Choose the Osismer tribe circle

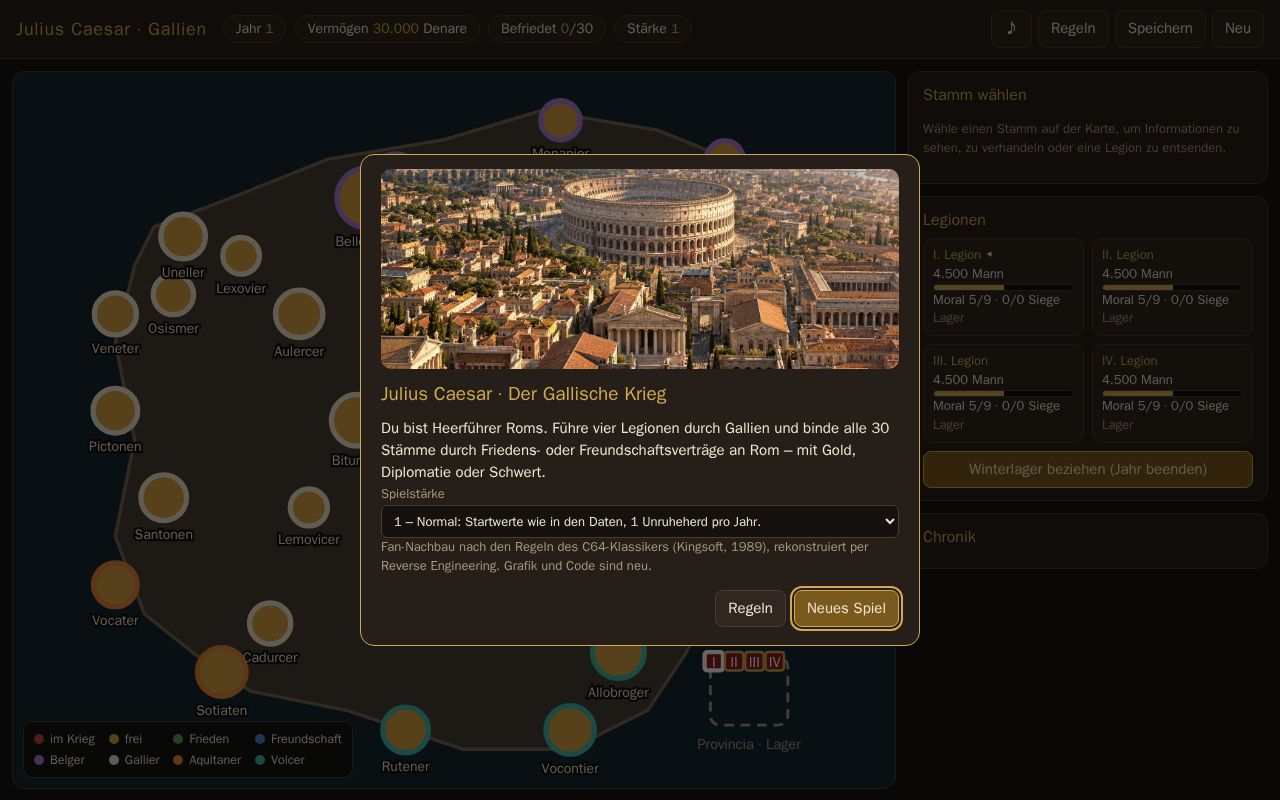click(x=173, y=294)
